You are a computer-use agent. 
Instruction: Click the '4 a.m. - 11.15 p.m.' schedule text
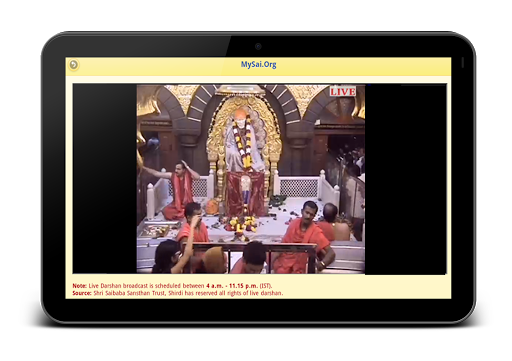tap(232, 286)
